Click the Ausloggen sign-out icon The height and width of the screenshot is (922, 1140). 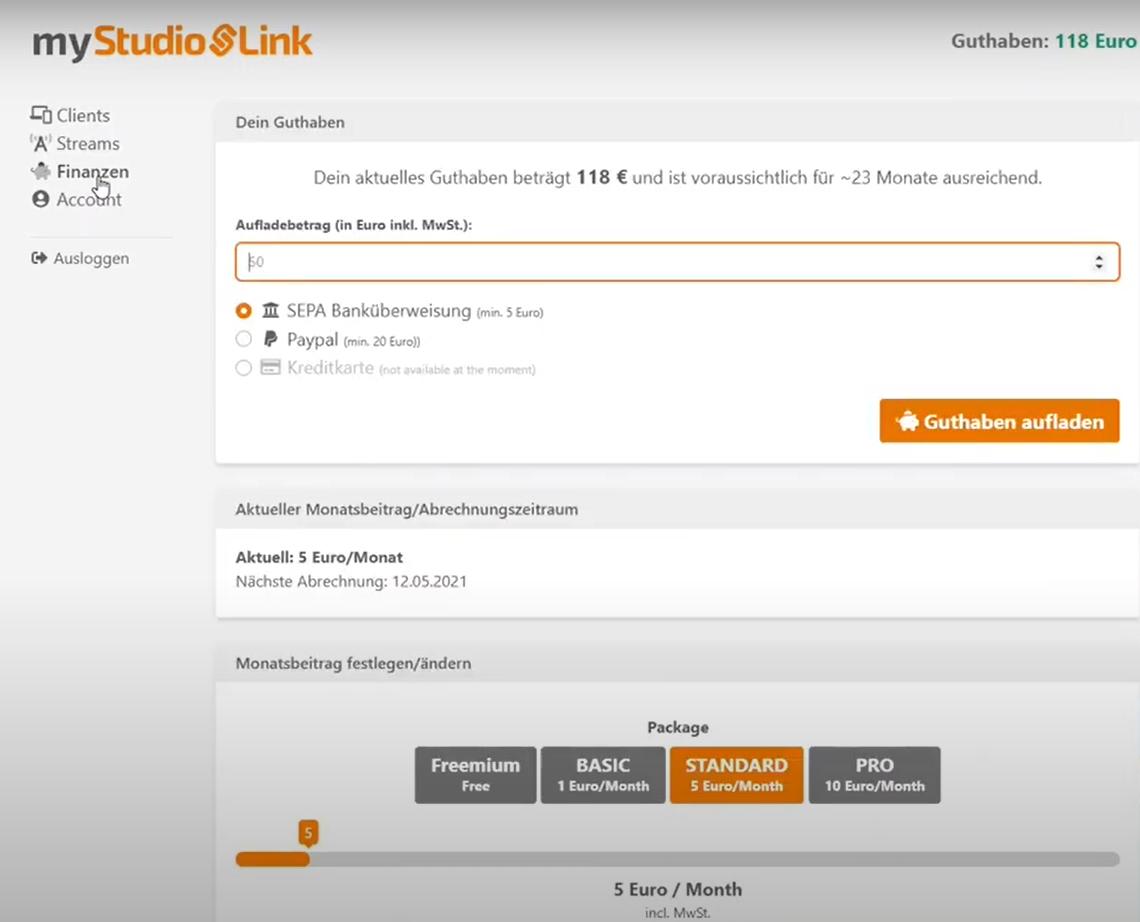point(40,258)
